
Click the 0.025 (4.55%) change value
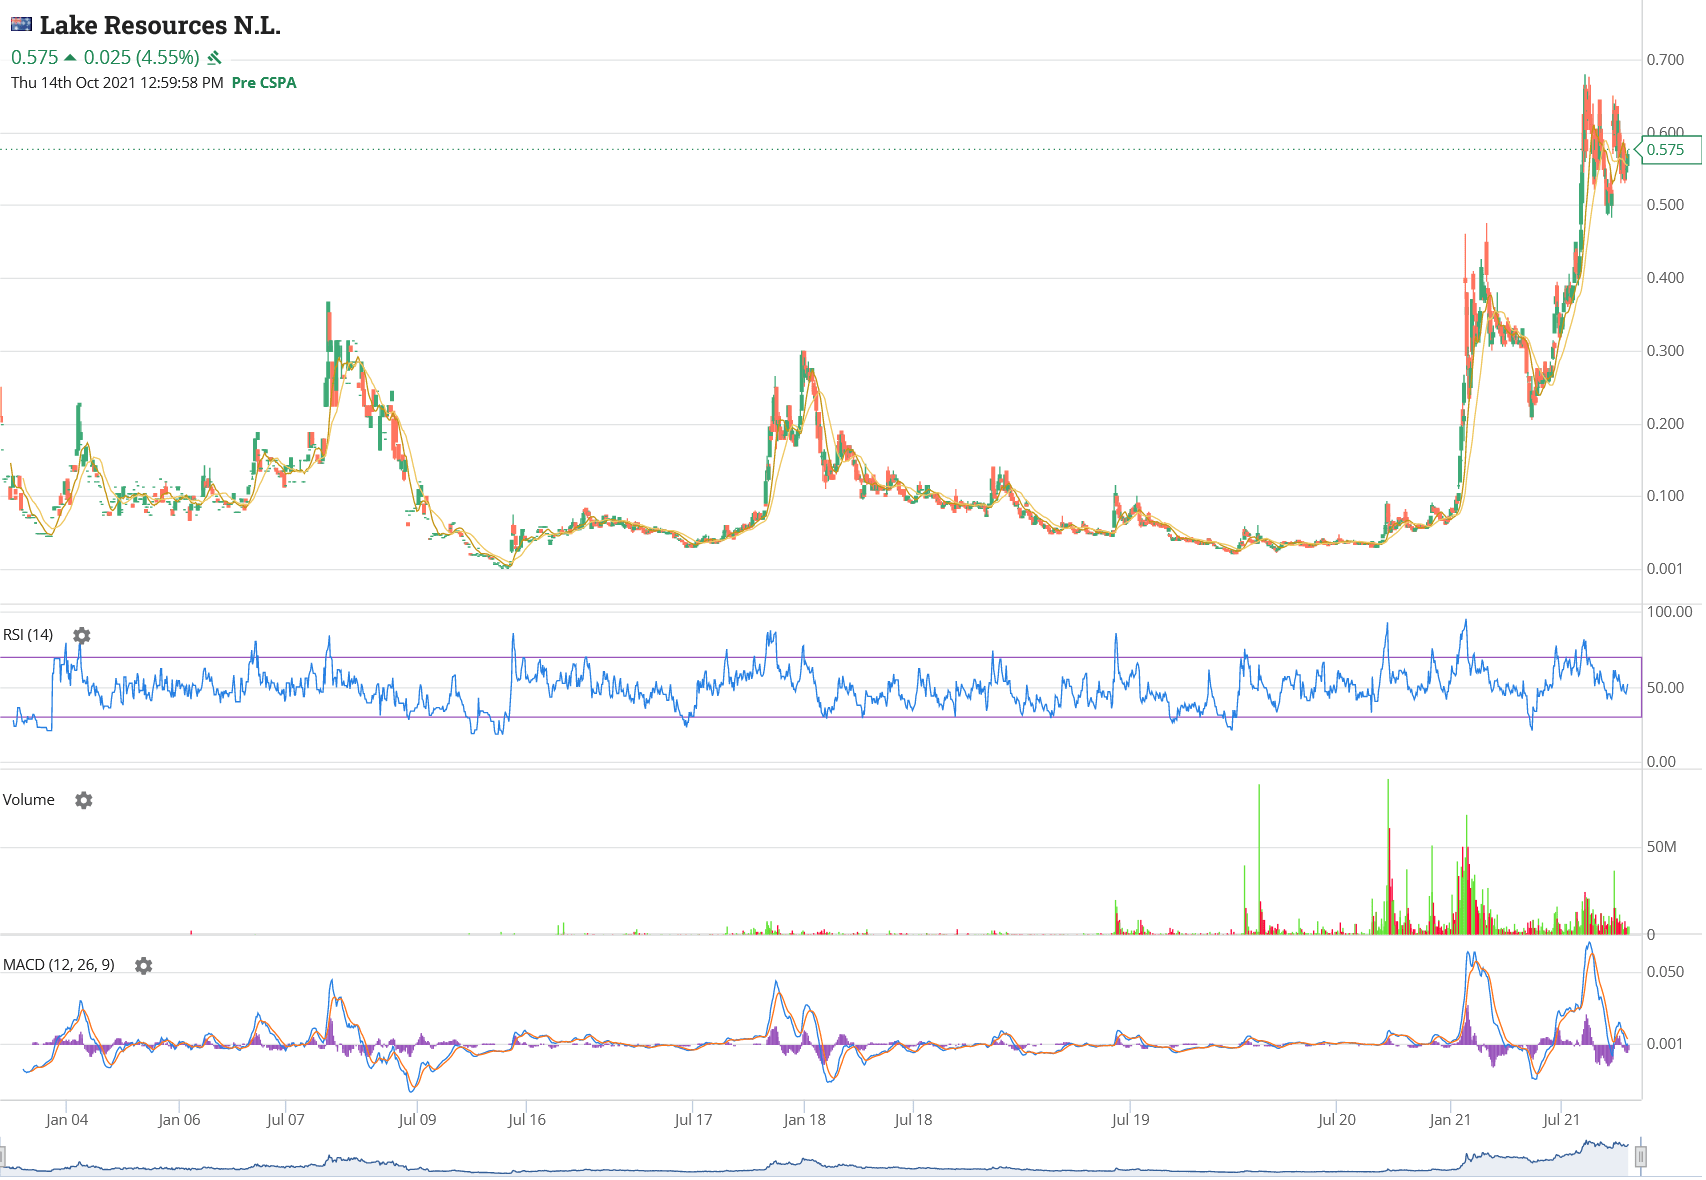click(x=141, y=58)
